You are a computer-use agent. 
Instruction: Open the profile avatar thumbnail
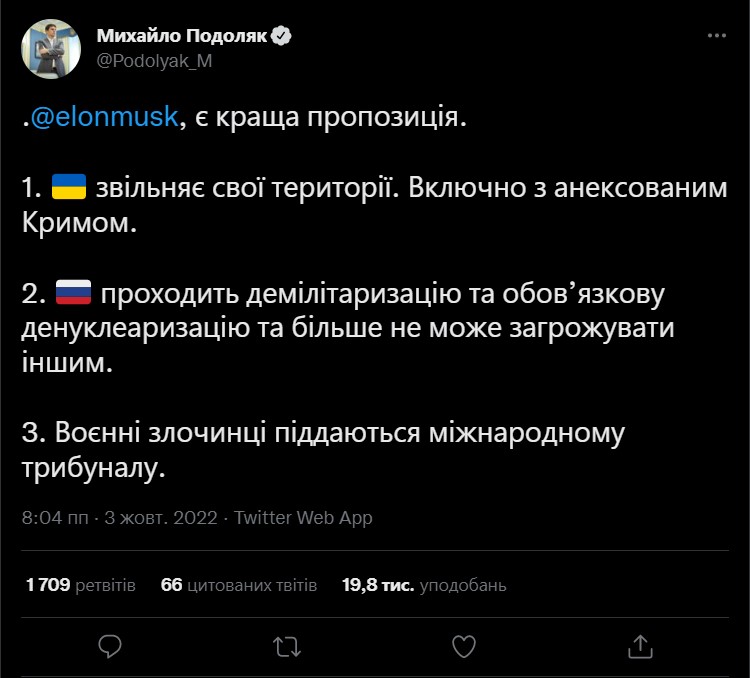50,49
